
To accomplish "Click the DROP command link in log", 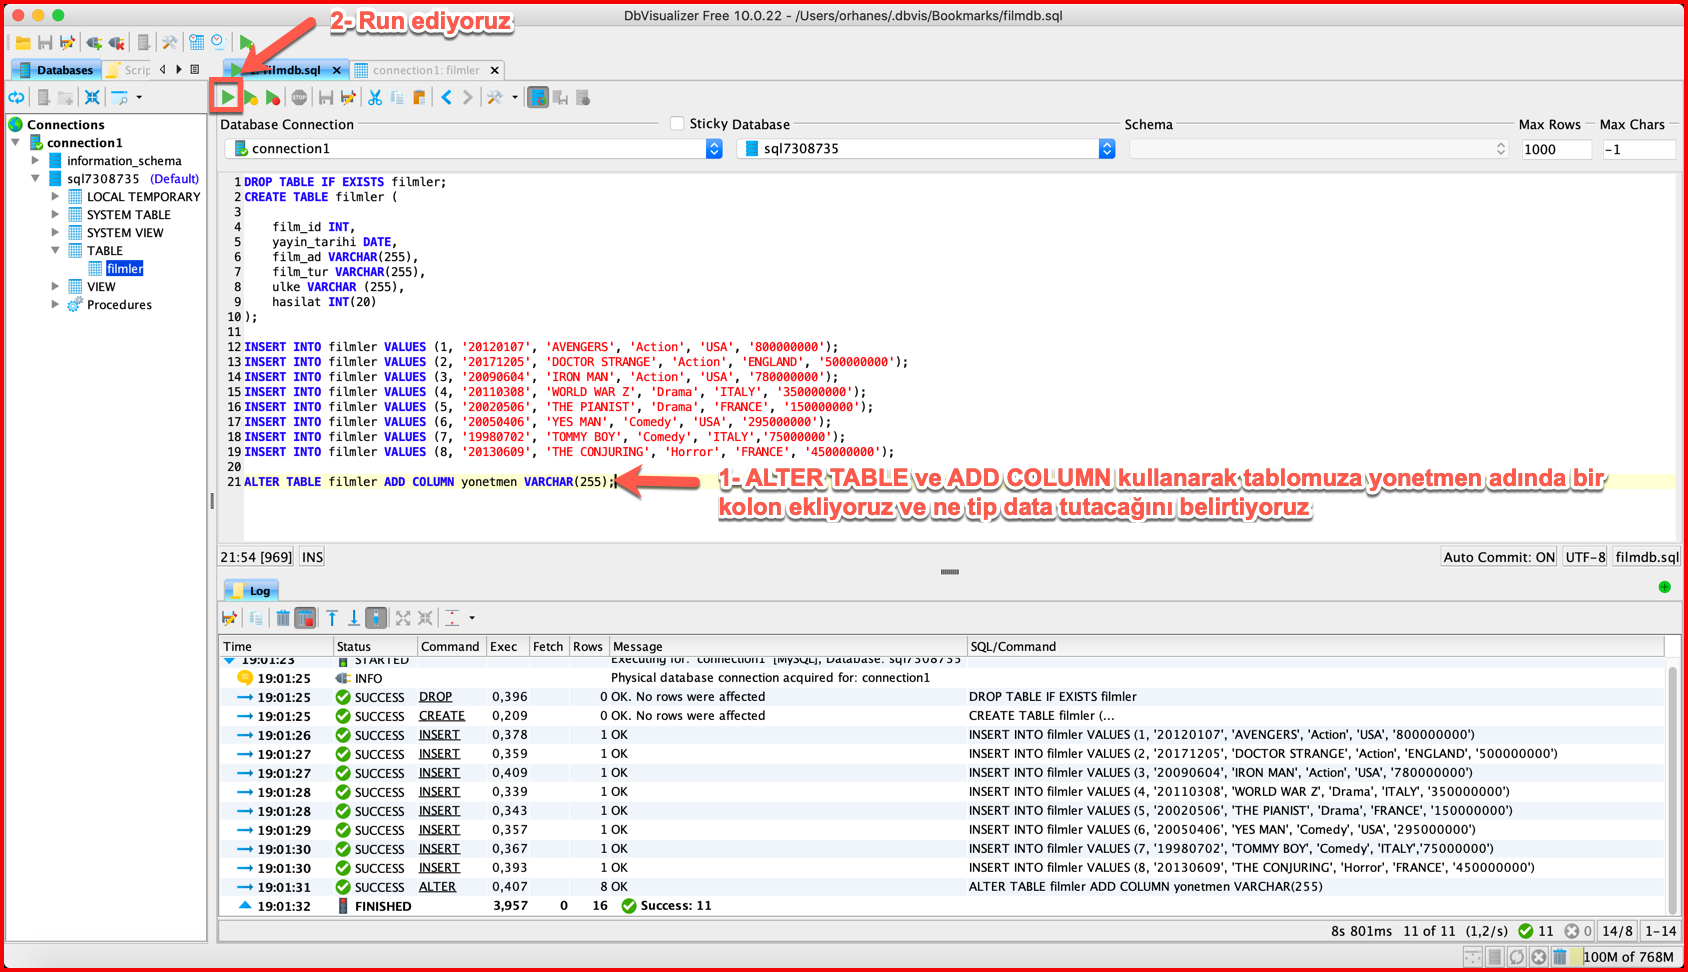I will click(x=435, y=697).
